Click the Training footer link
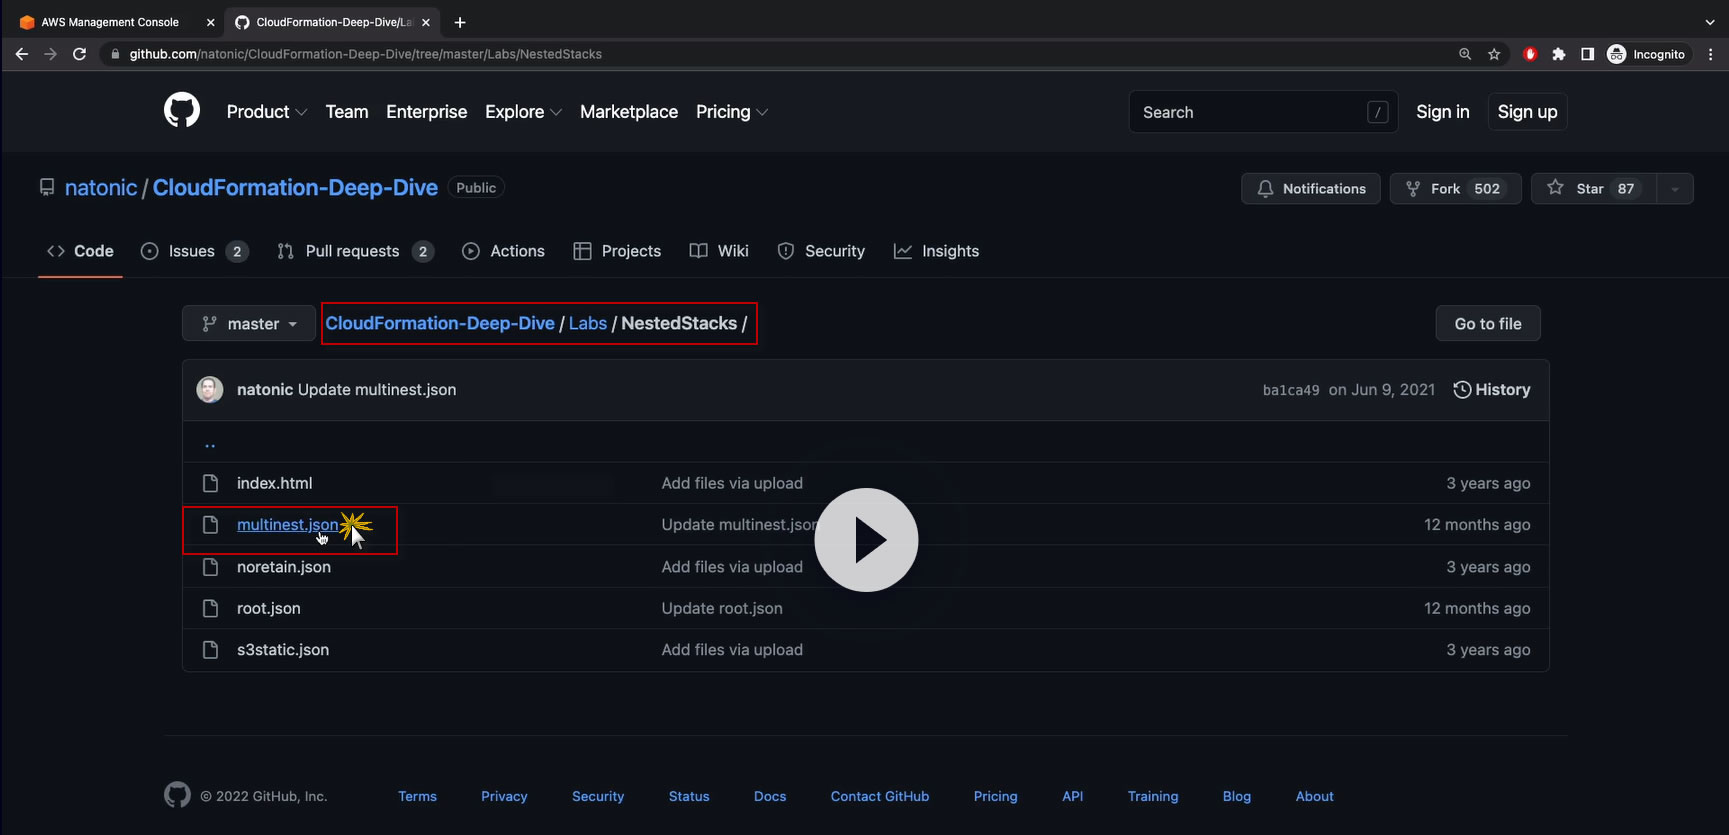Viewport: 1729px width, 835px height. click(x=1153, y=796)
